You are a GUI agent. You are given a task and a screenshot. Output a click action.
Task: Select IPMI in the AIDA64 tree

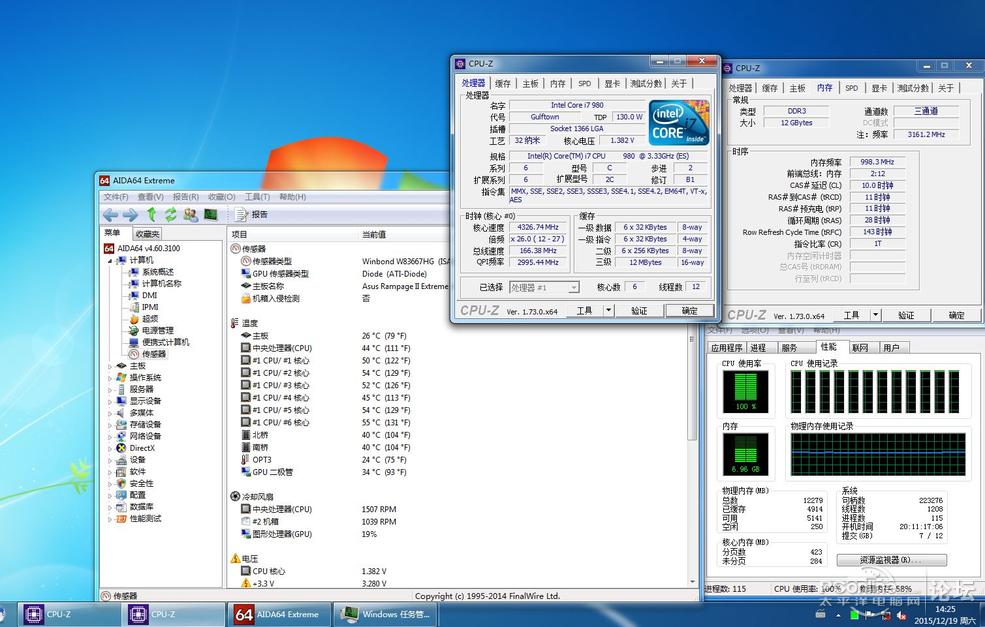pyautogui.click(x=150, y=307)
